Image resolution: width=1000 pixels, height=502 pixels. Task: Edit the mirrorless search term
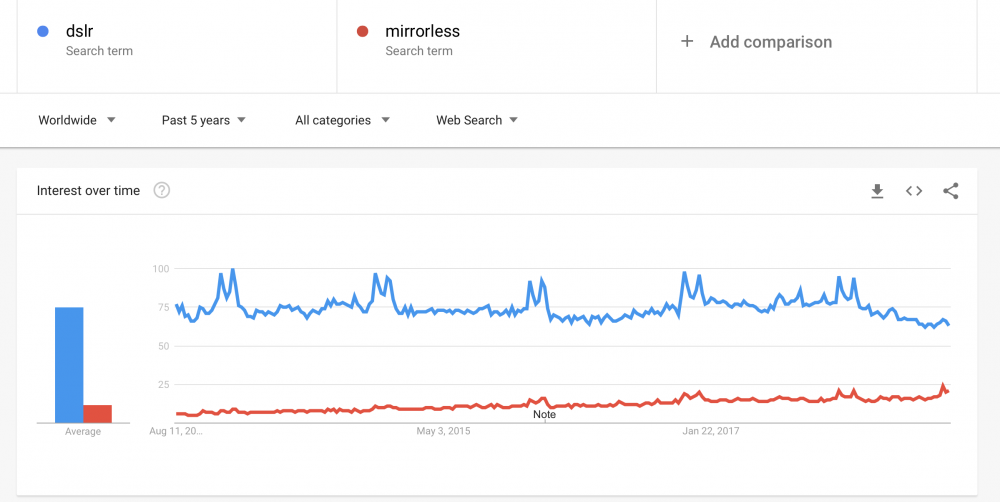coord(422,32)
